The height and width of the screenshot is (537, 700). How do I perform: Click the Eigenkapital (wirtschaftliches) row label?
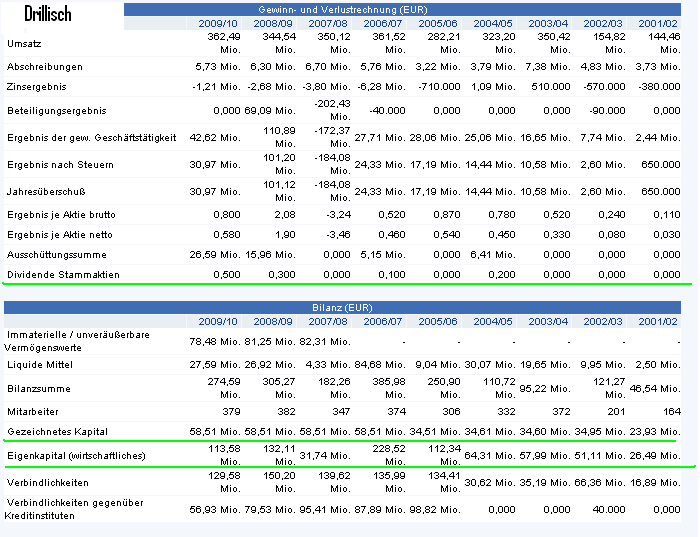pyautogui.click(x=76, y=456)
